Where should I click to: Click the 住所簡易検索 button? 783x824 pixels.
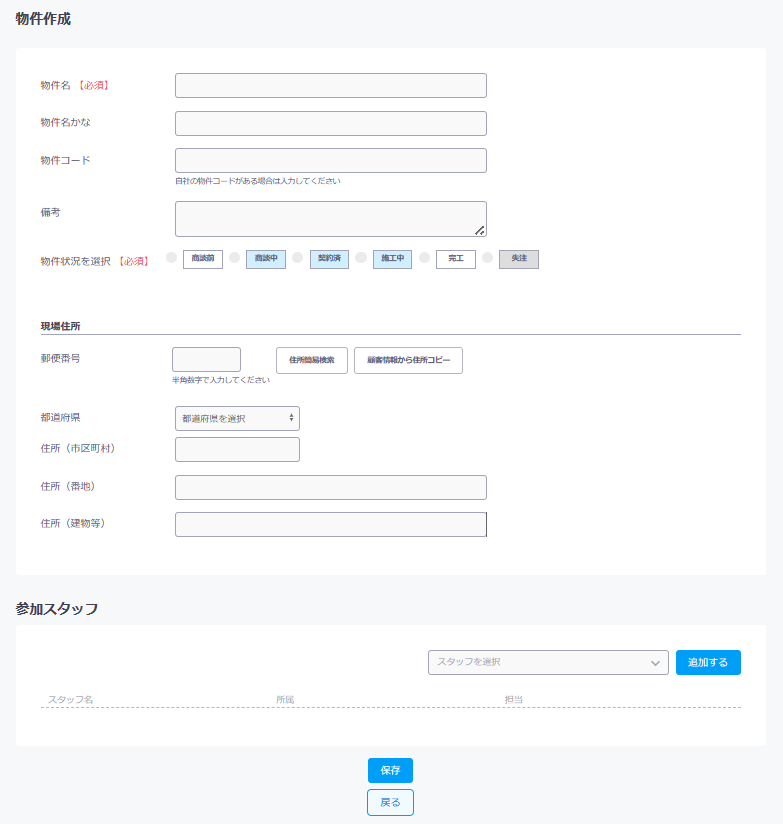pyautogui.click(x=312, y=360)
